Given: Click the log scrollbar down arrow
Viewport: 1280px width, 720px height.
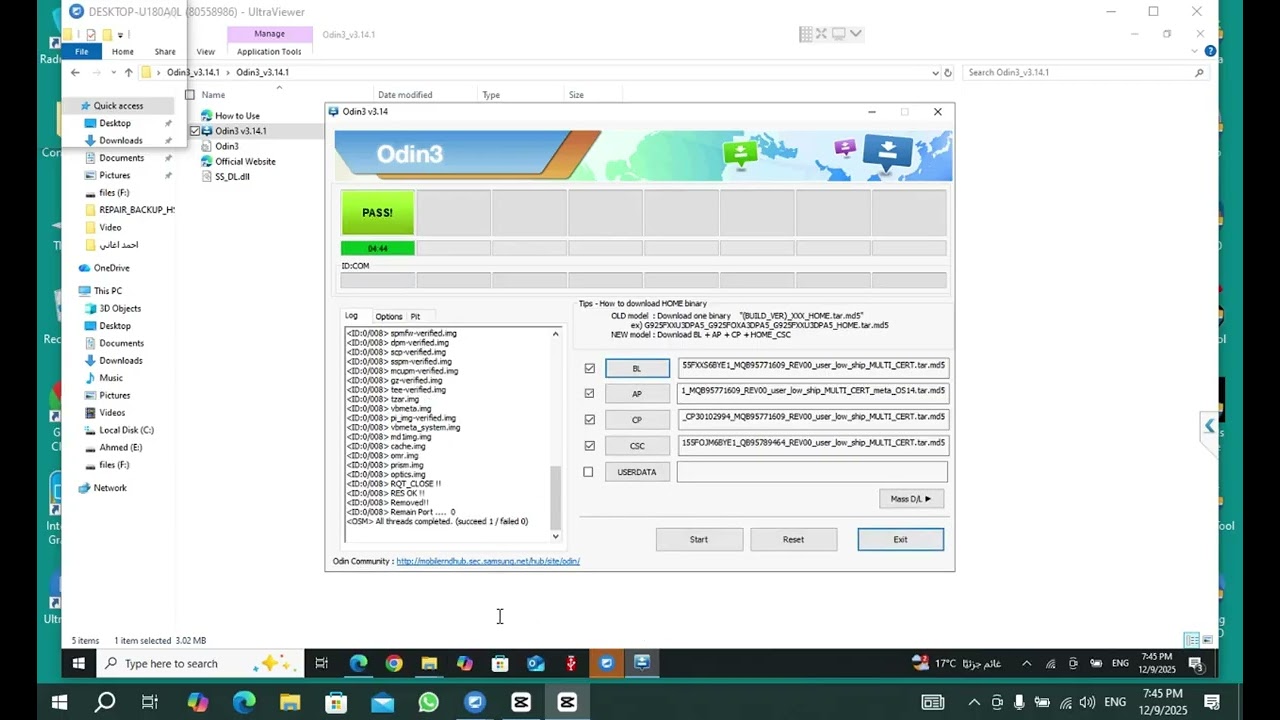Looking at the screenshot, I should [556, 537].
